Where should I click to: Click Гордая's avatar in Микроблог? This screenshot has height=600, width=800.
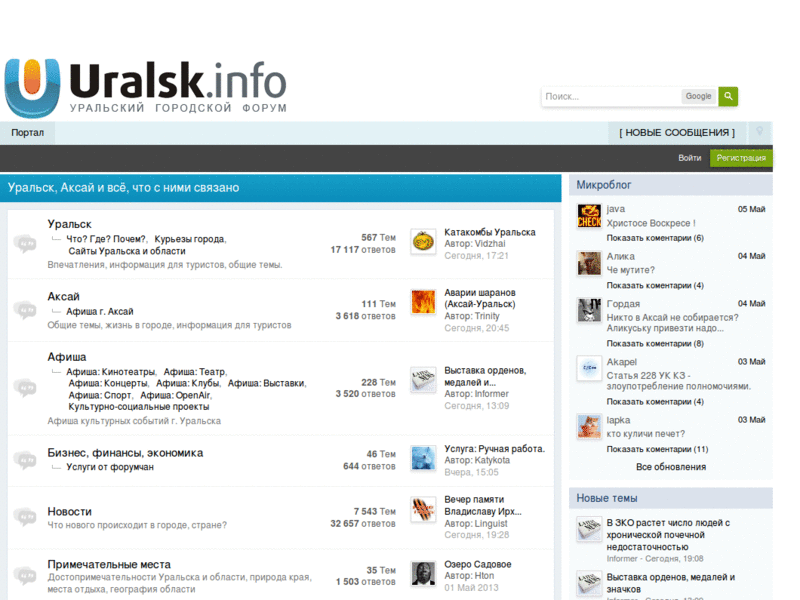point(589,311)
